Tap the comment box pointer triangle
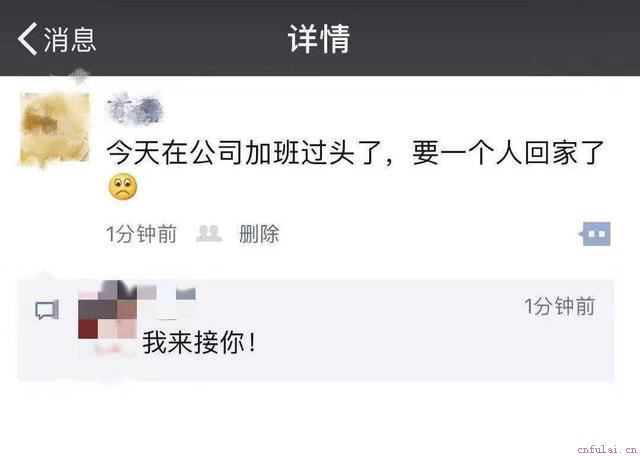The height and width of the screenshot is (456, 640). (44, 275)
